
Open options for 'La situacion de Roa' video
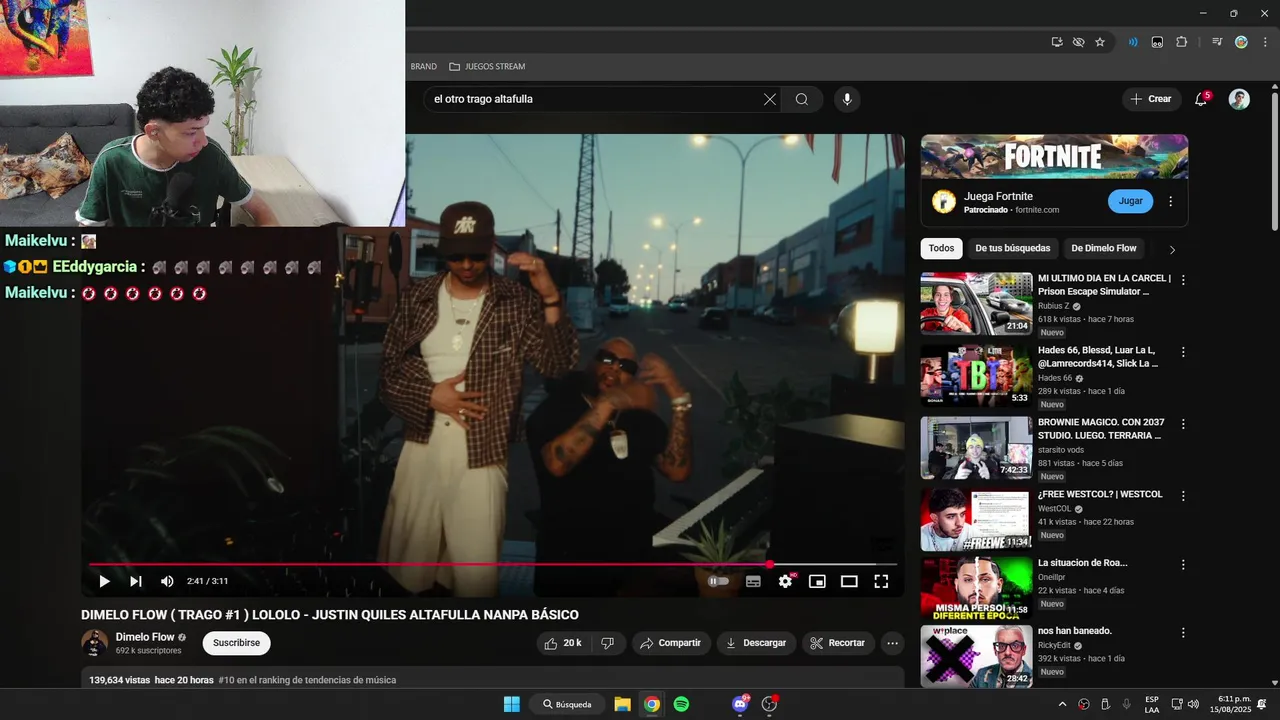(x=1183, y=564)
